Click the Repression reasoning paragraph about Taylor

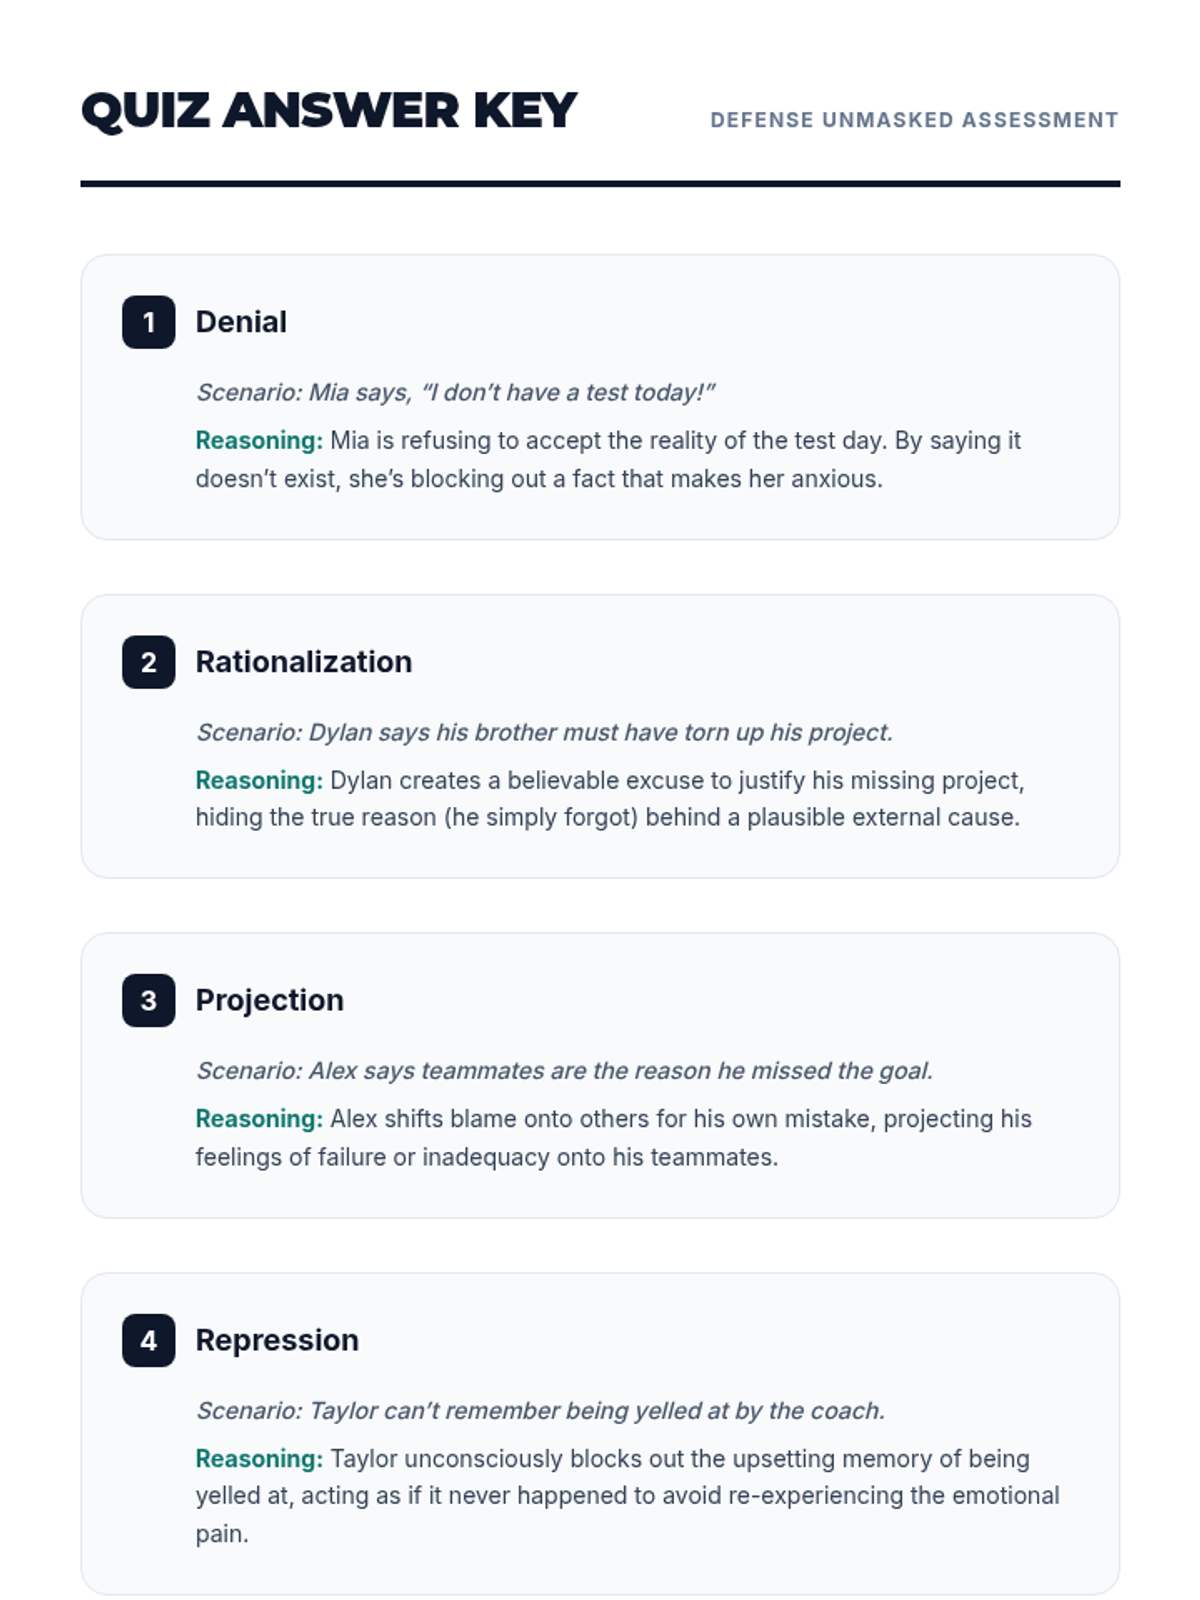point(627,1496)
